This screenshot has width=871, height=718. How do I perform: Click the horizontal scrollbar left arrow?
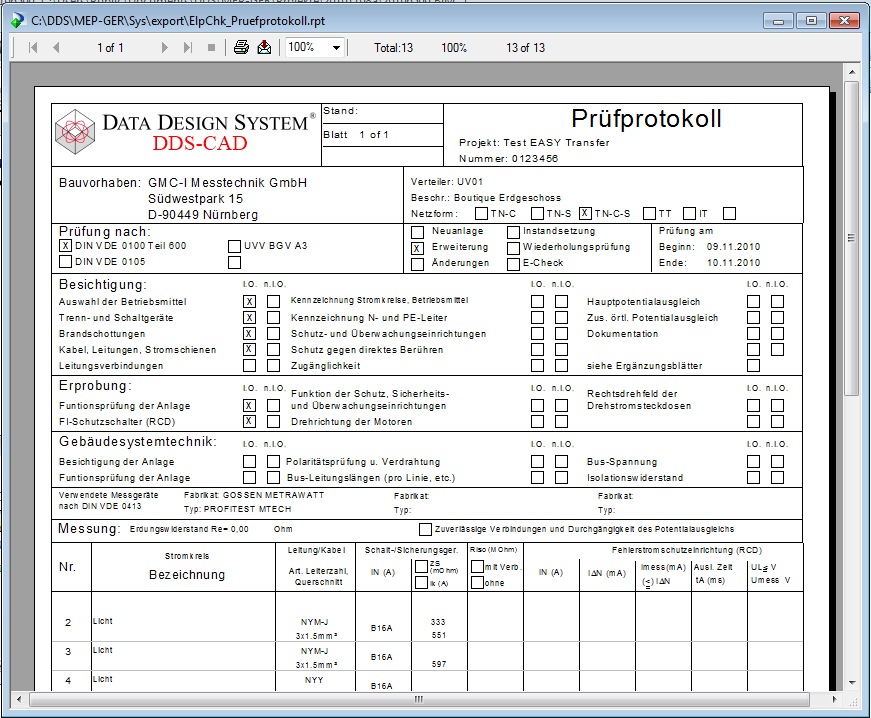19,699
